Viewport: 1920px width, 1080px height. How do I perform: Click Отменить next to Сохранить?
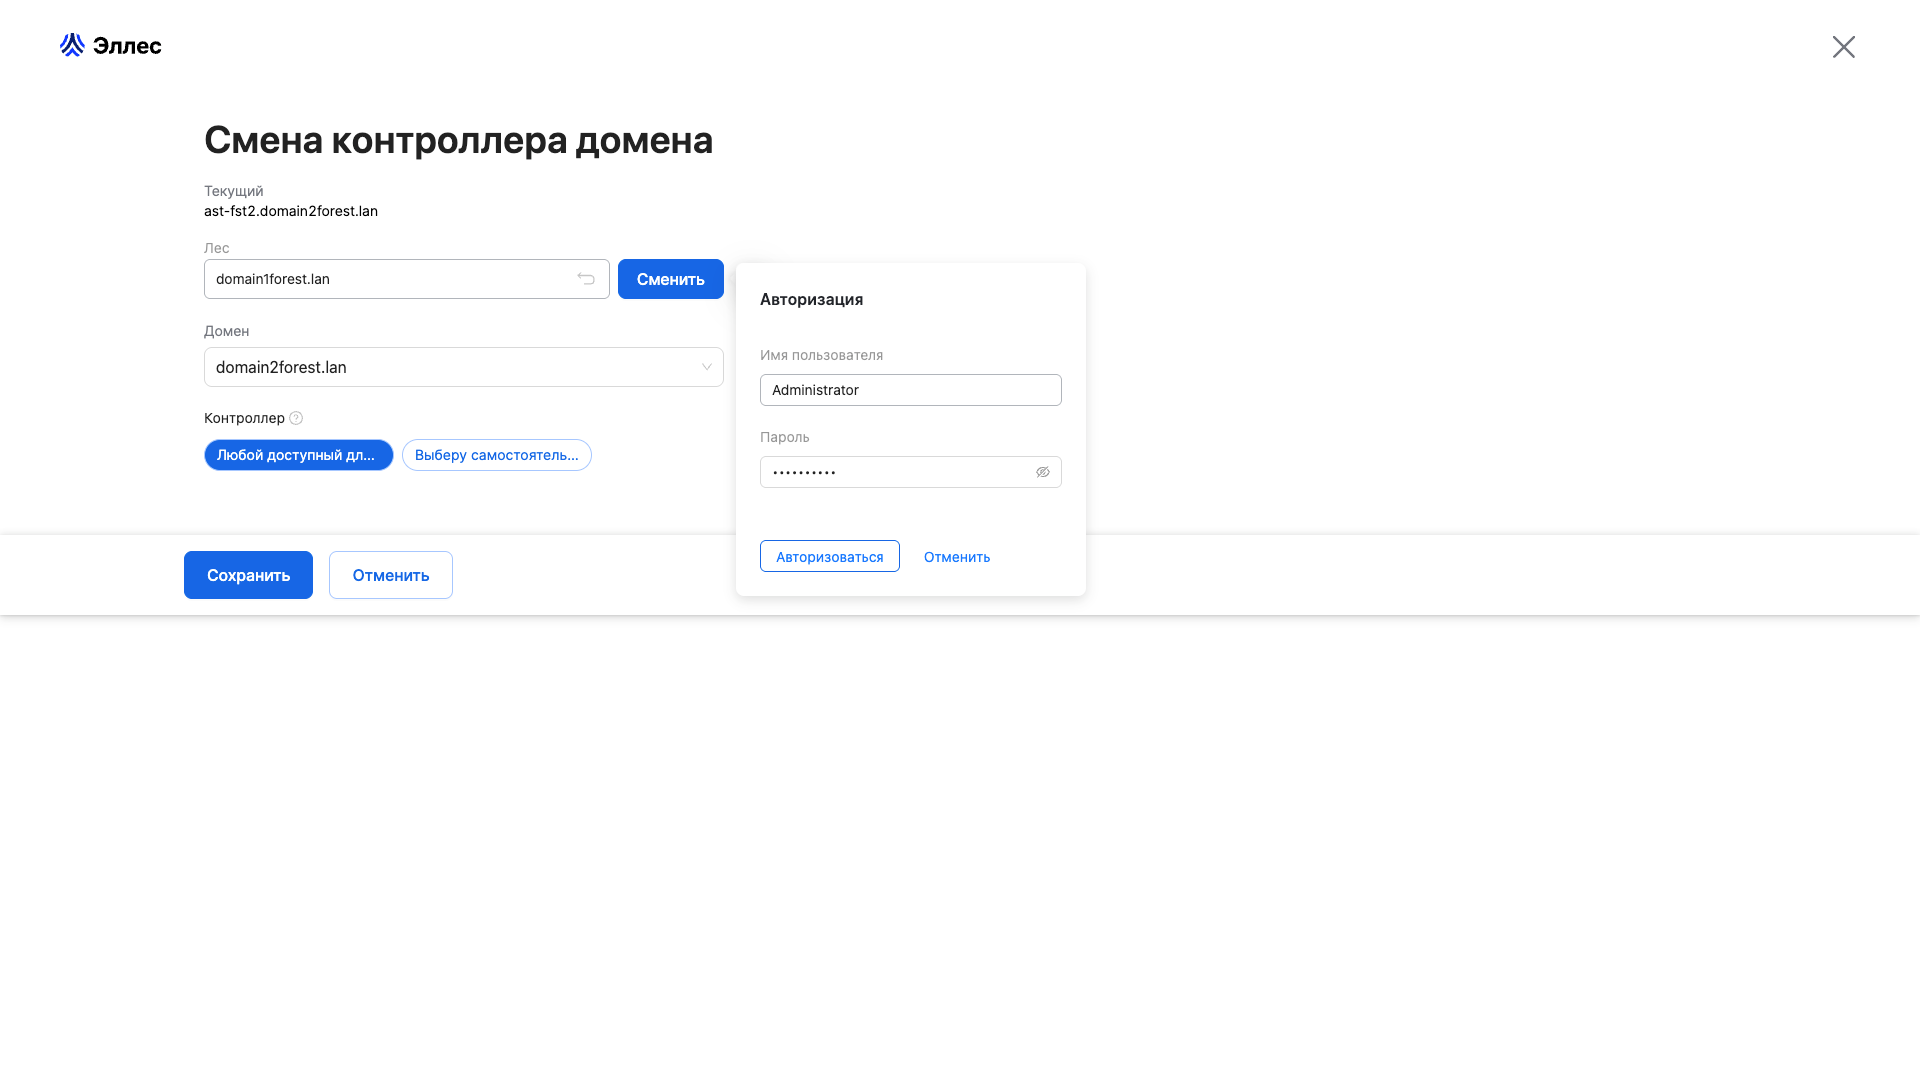[x=390, y=575]
